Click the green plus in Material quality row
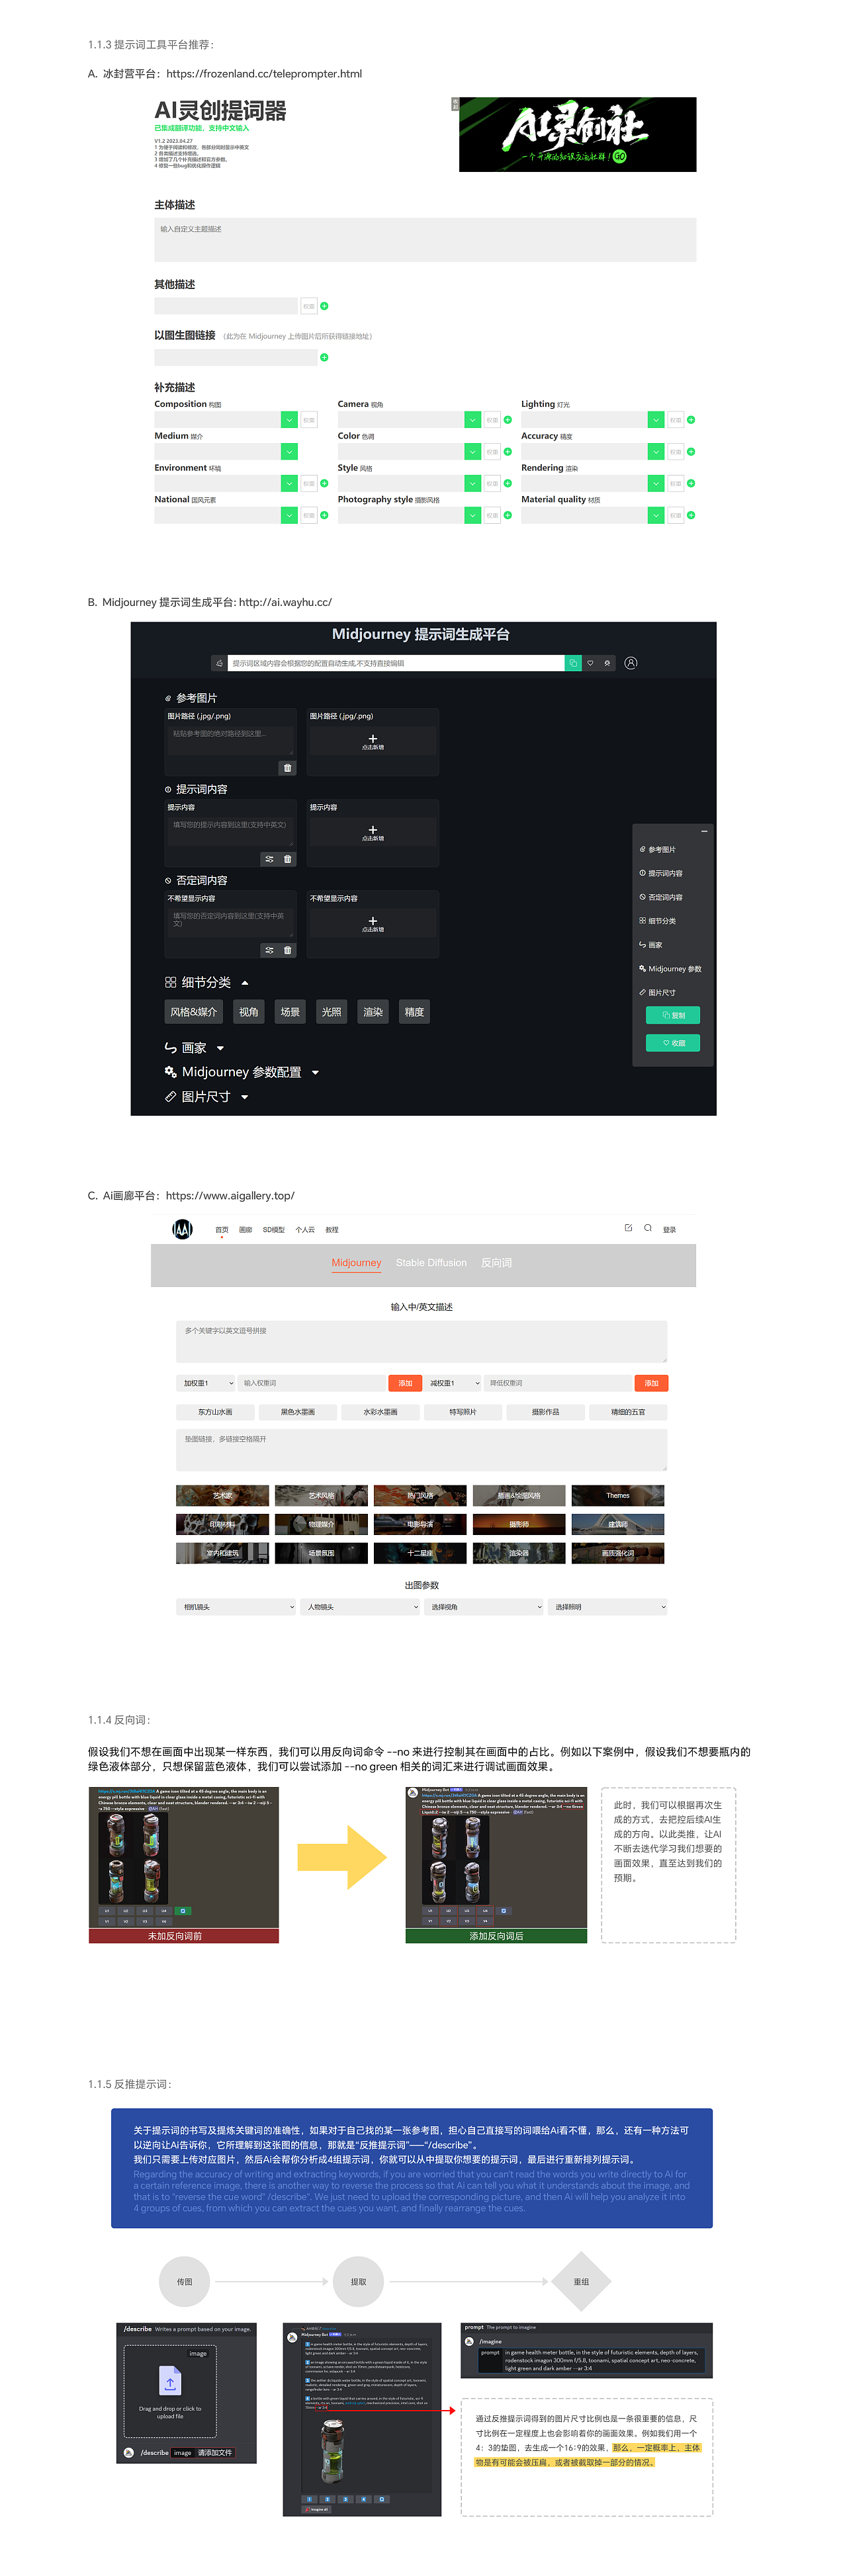The image size is (847, 2576). [x=691, y=515]
